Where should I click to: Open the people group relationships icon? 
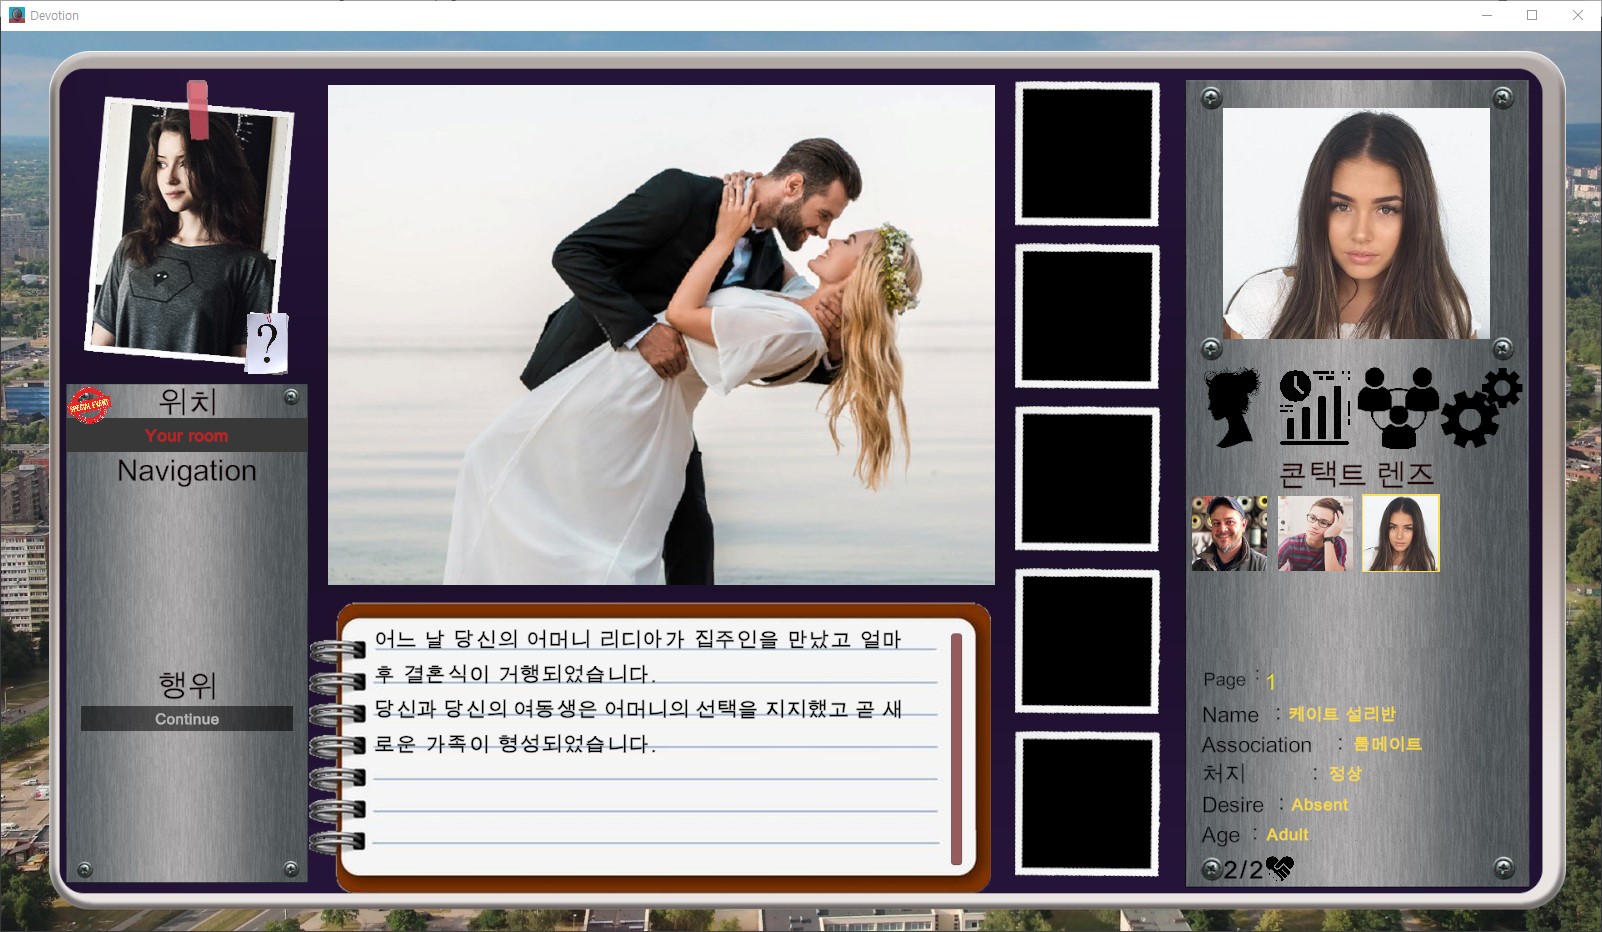(1398, 407)
